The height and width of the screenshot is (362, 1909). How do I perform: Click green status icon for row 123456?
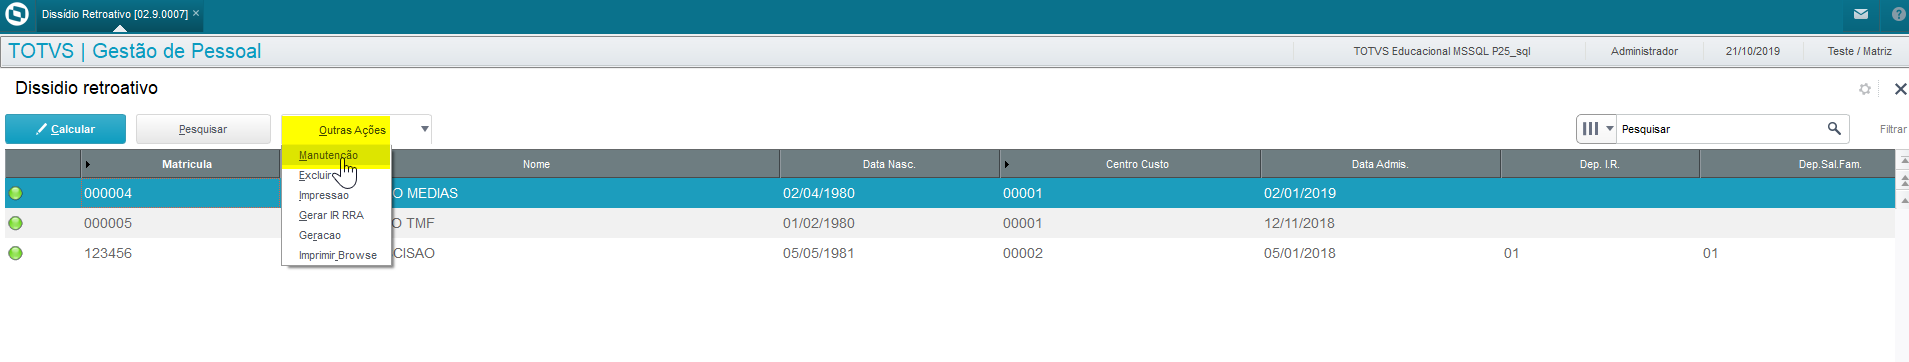click(15, 253)
